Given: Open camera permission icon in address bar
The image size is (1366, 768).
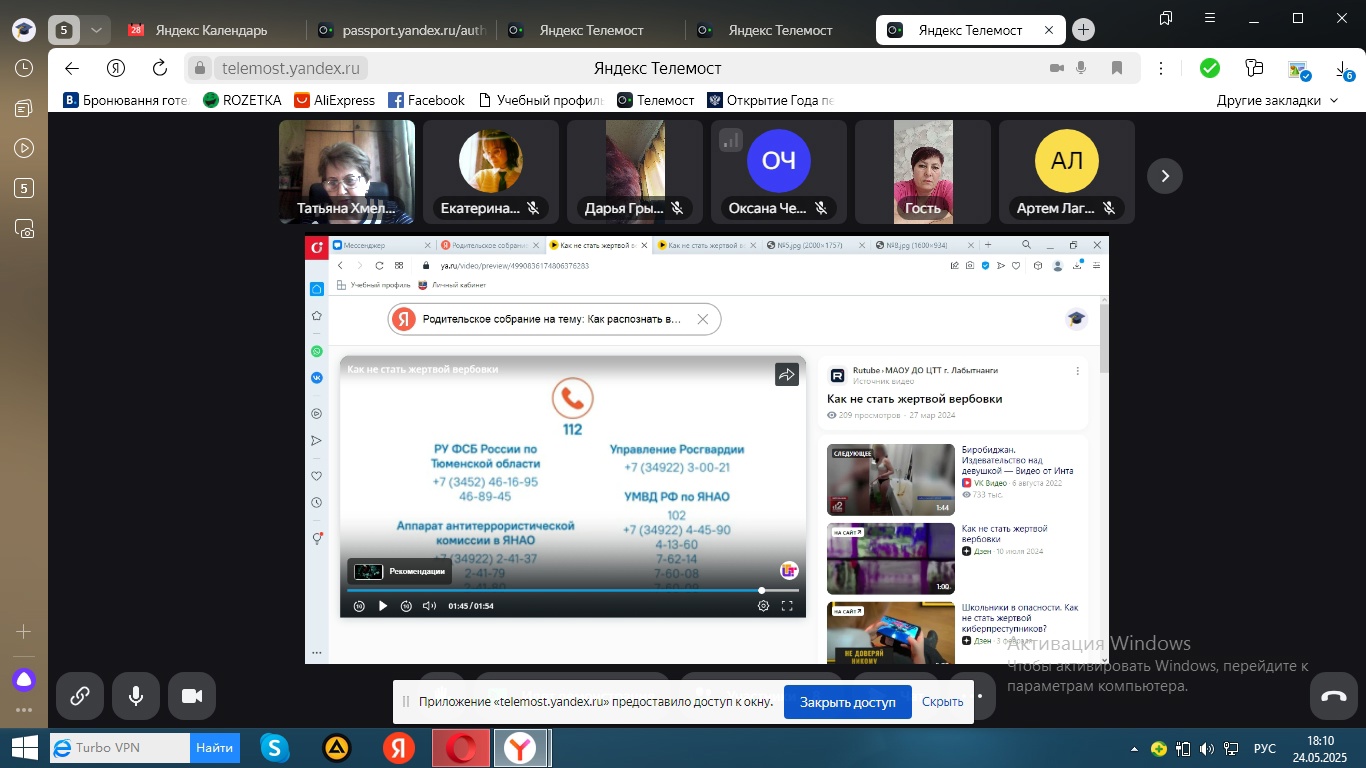Looking at the screenshot, I should (1057, 68).
